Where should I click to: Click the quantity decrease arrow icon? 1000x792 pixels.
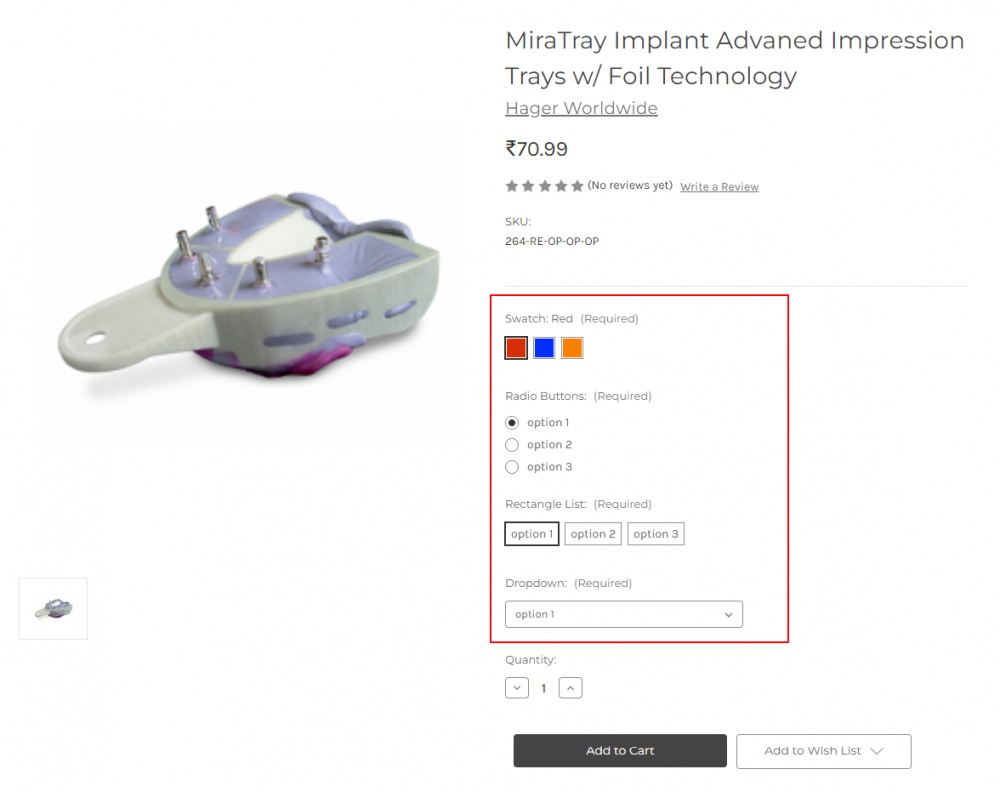[516, 687]
